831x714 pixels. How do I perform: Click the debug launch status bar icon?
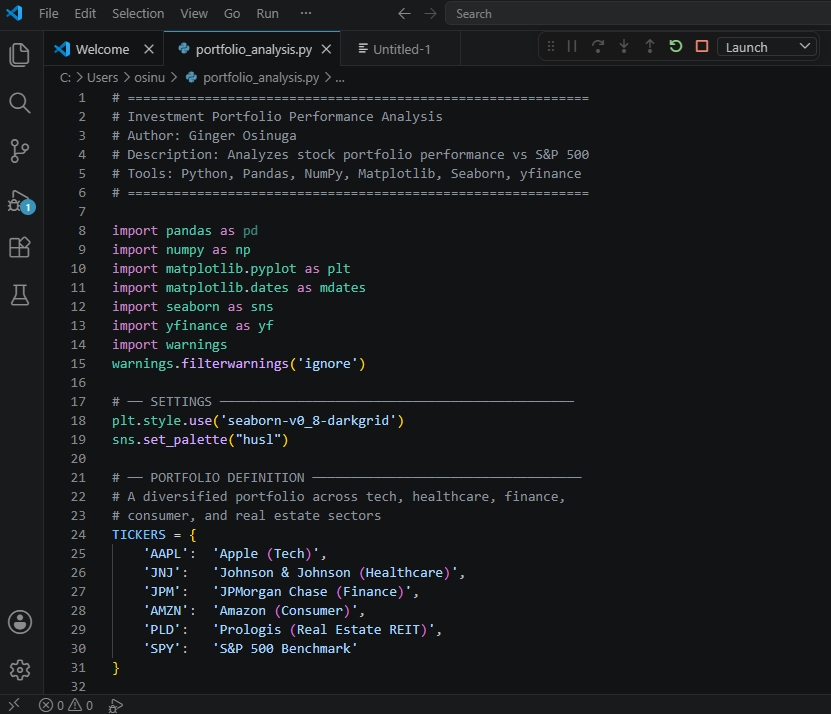(x=116, y=706)
